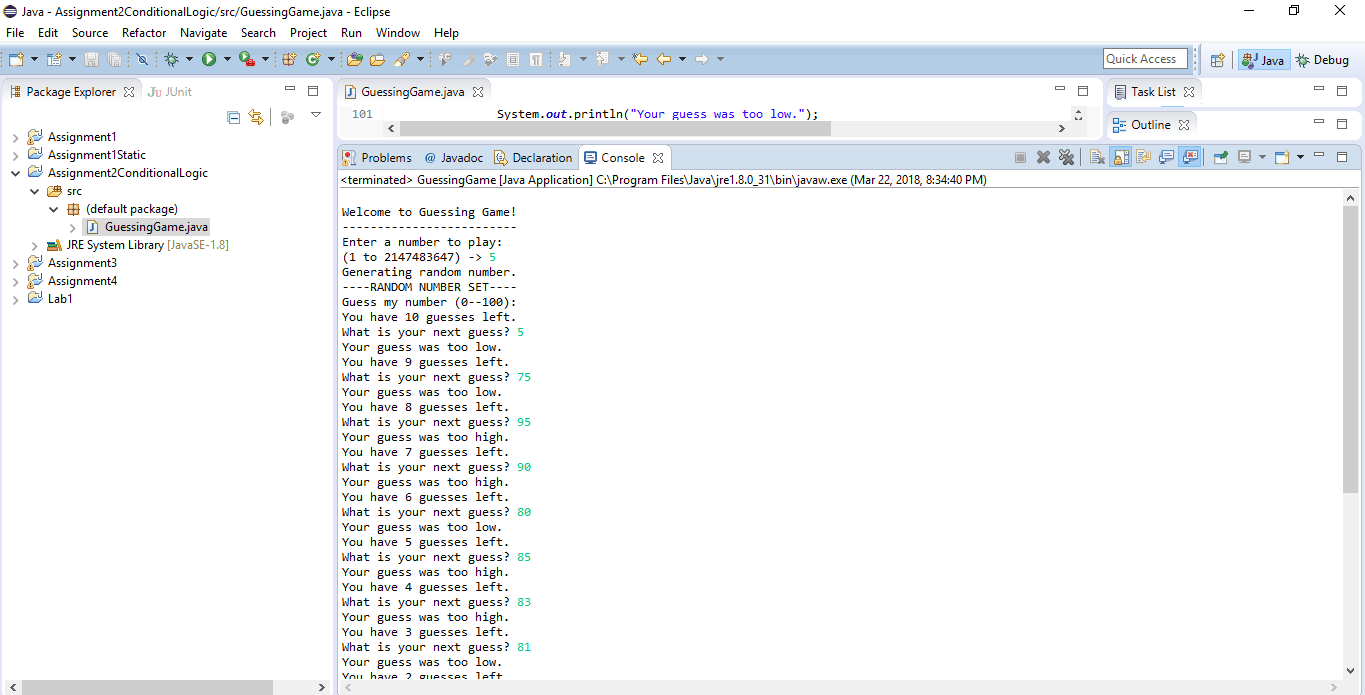Switch to the Declaration tab
Viewport: 1365px width, 695px height.
(533, 158)
